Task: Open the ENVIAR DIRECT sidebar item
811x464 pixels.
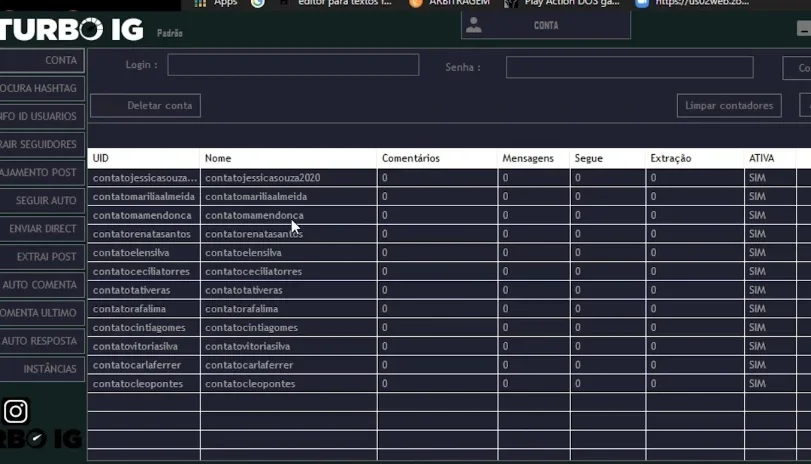Action: (41, 229)
